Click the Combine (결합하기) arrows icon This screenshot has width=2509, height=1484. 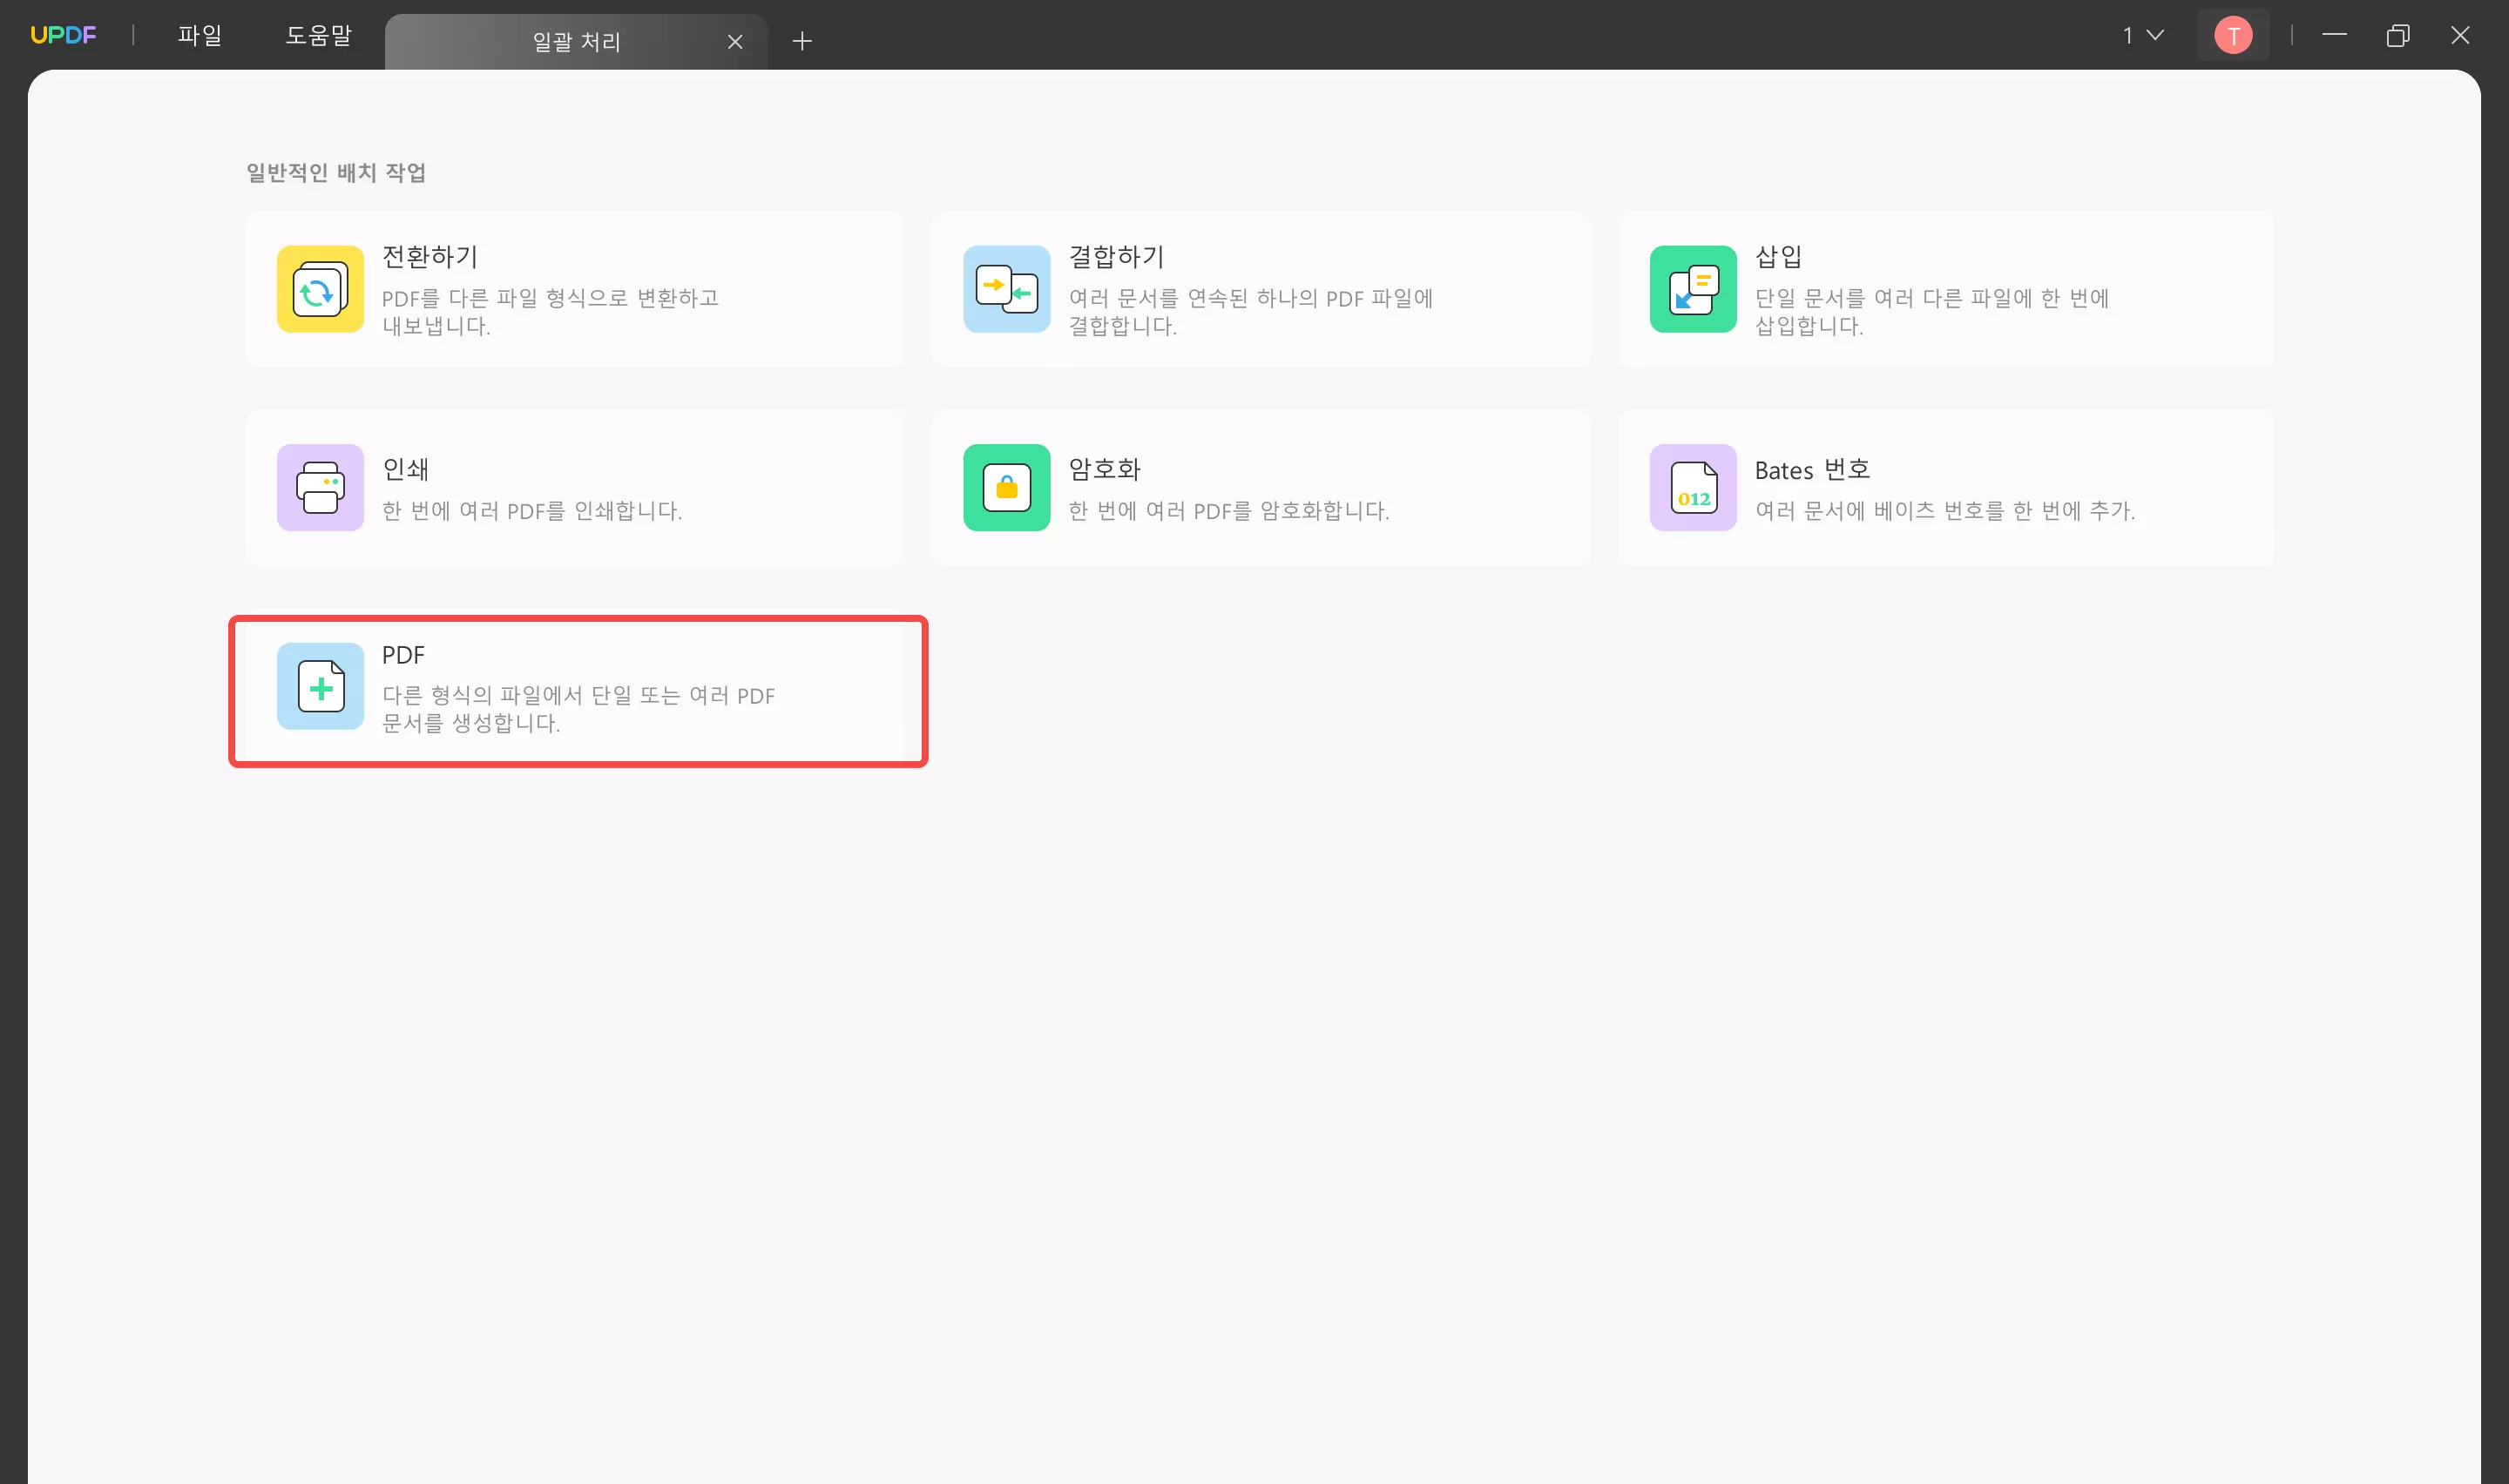point(1006,289)
